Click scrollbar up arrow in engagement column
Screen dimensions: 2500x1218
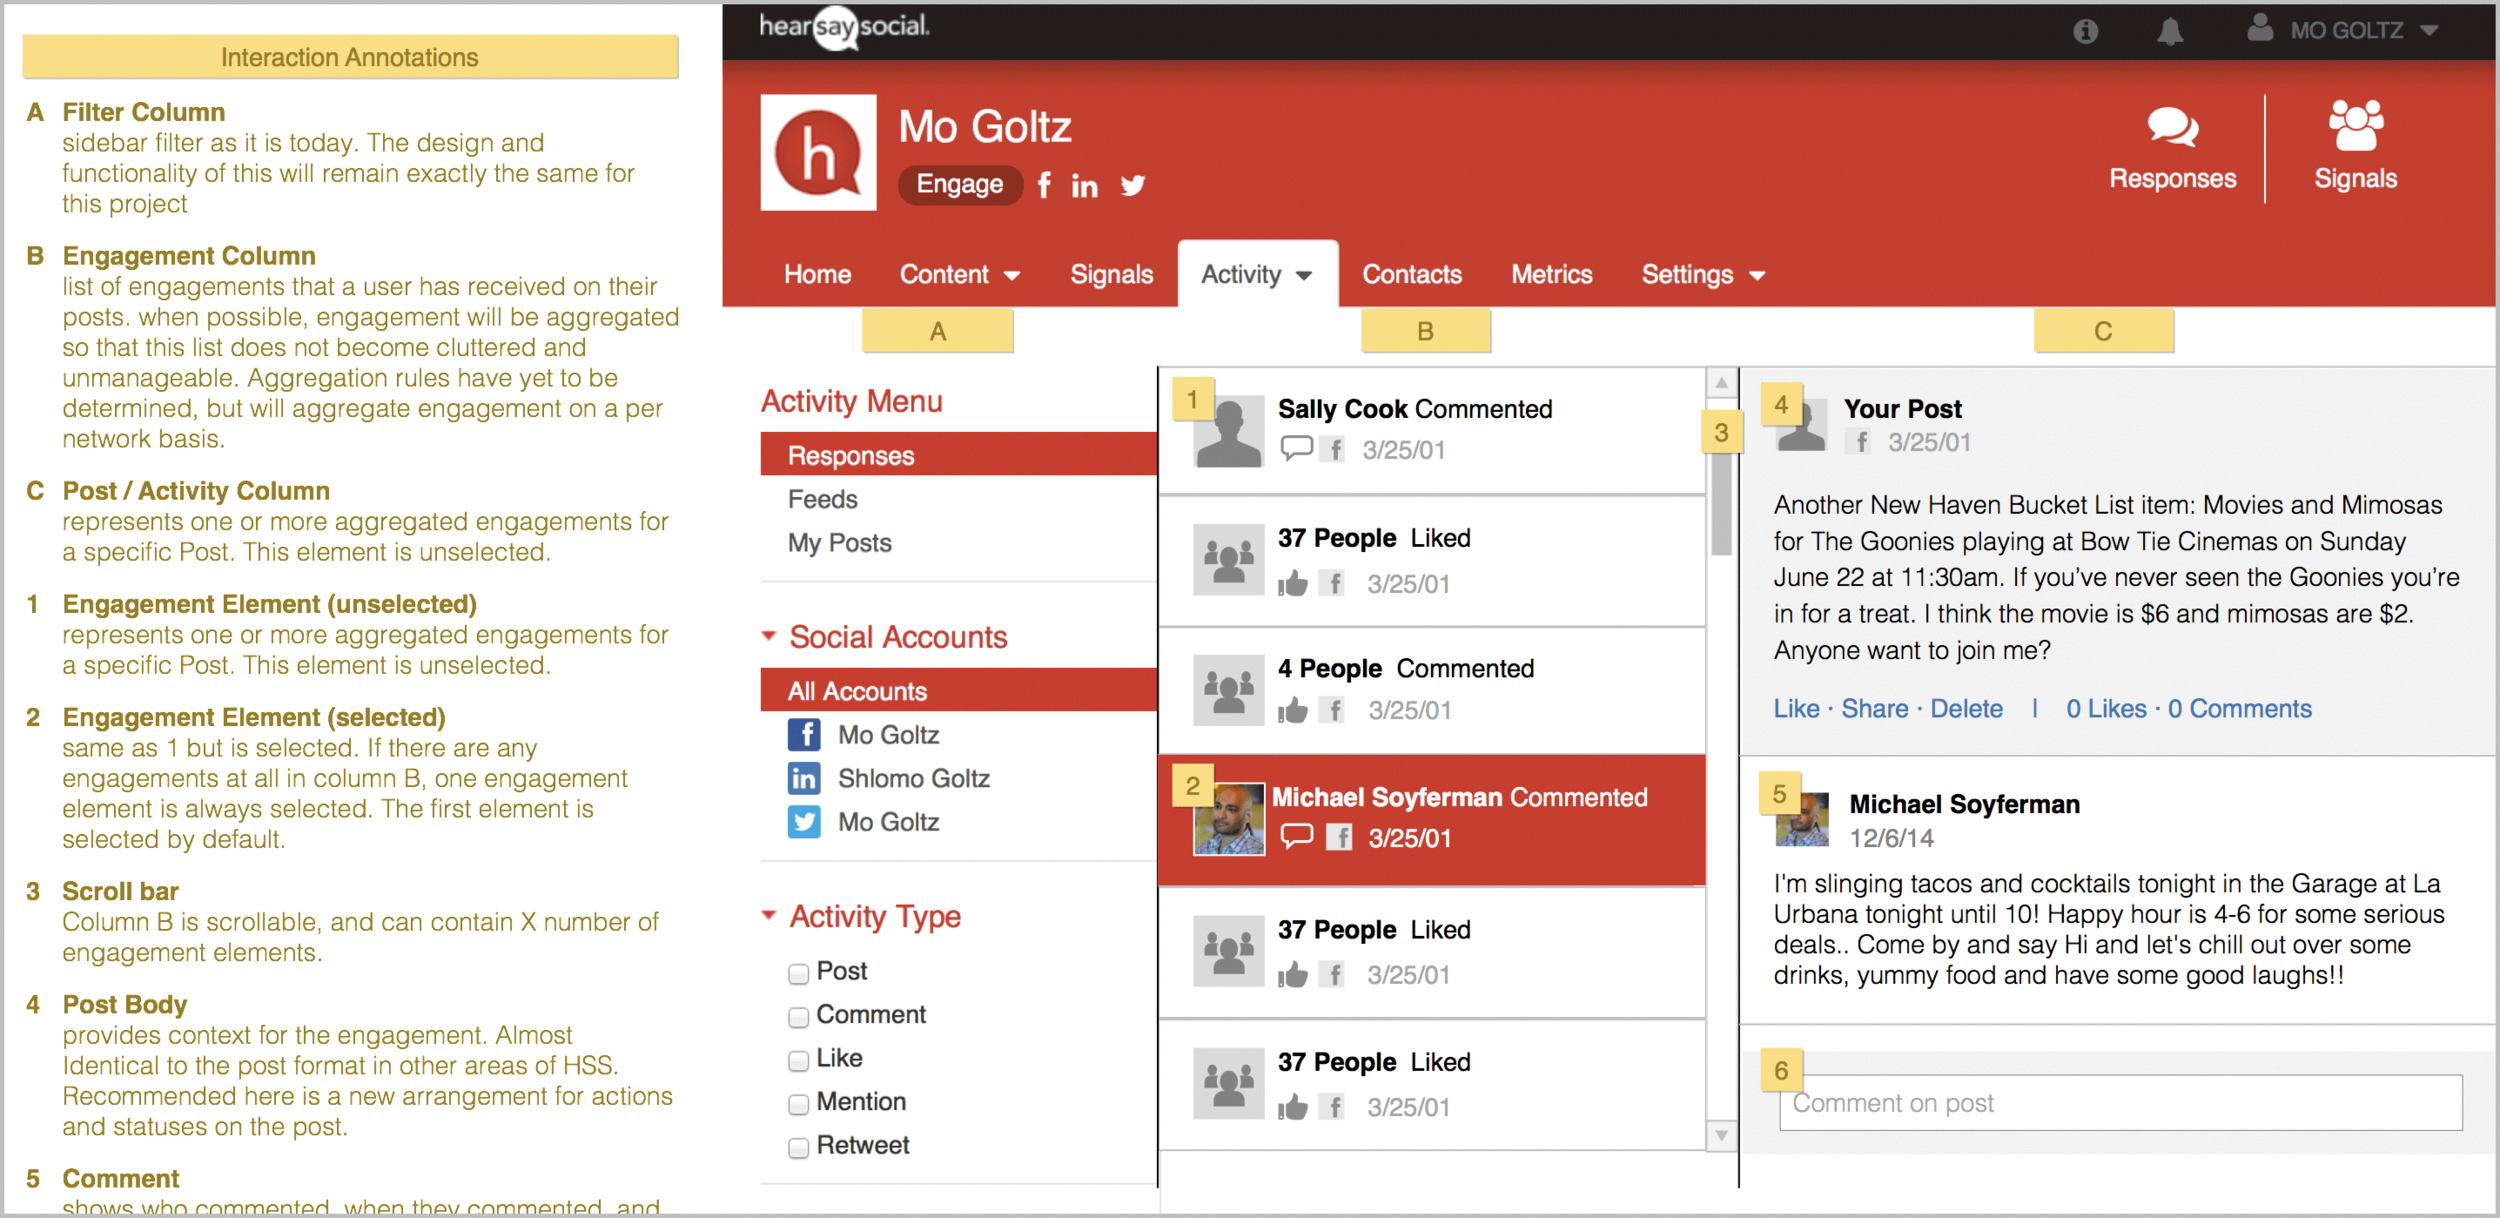pos(1721,383)
